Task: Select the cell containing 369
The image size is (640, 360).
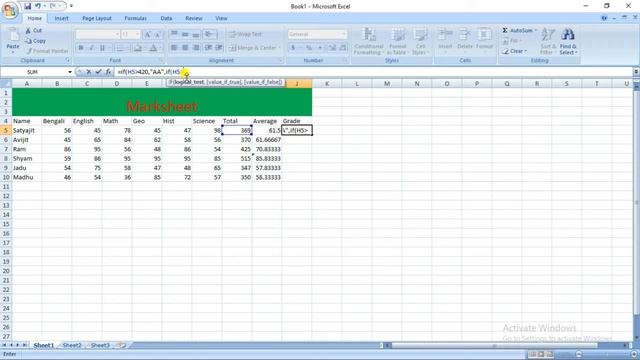Action: pos(237,130)
